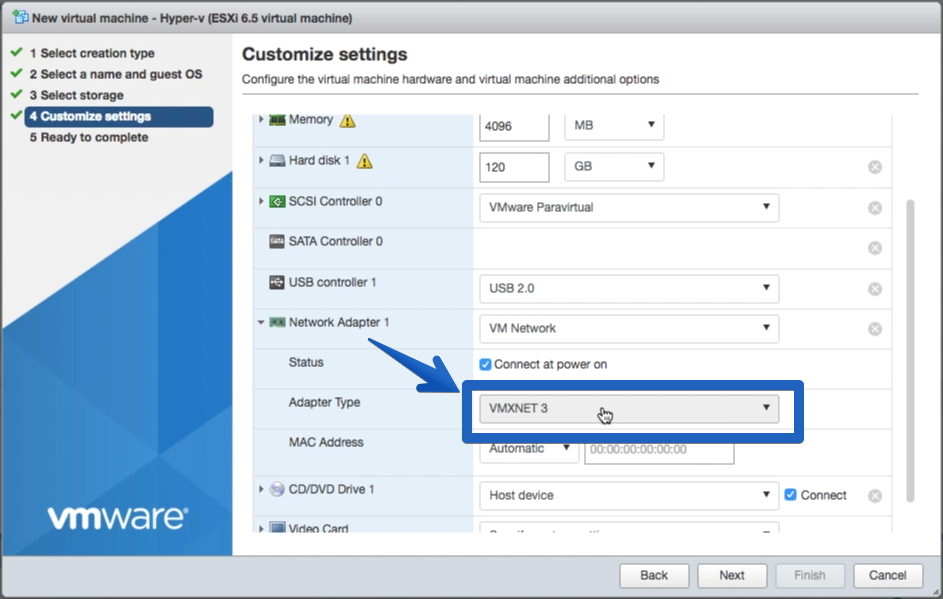This screenshot has height=599, width=943.
Task: Click the Hard disk 1 warning icon
Action: click(364, 161)
